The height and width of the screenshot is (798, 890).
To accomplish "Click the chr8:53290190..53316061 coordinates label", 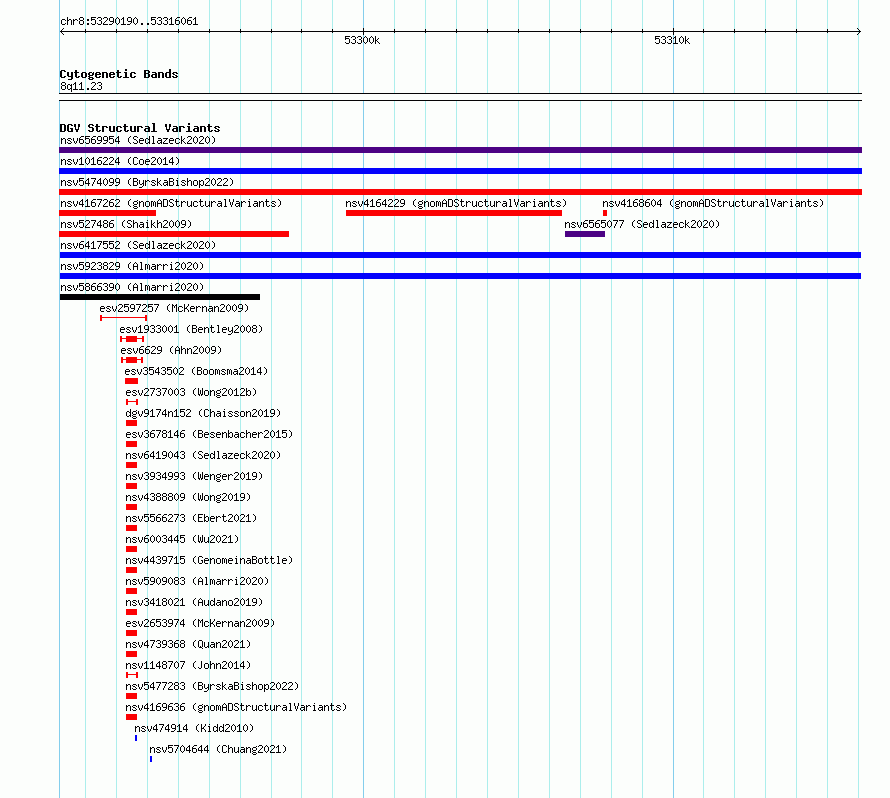I will (129, 22).
